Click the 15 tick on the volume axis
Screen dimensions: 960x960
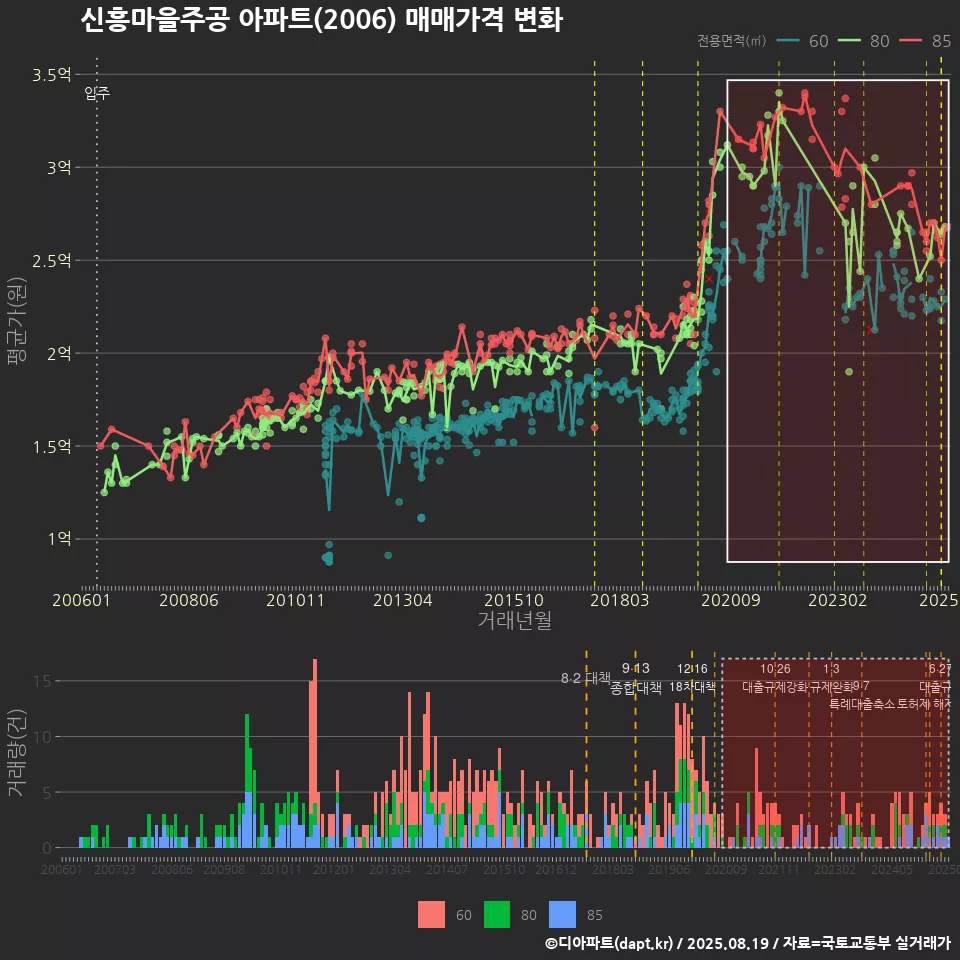[x=43, y=681]
